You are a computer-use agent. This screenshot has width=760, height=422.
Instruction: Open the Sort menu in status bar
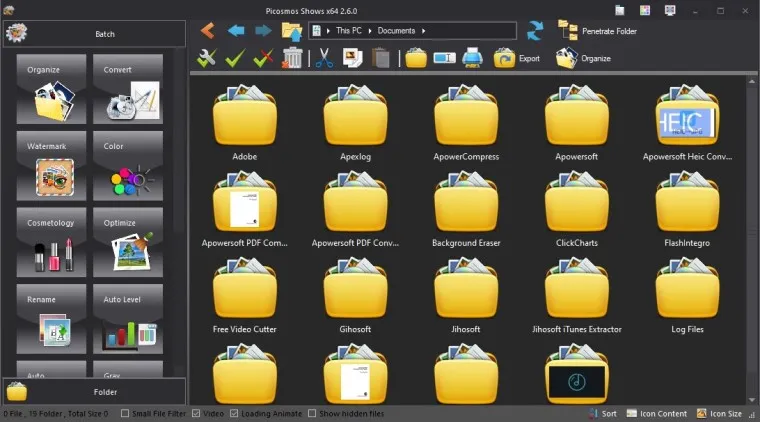603,413
